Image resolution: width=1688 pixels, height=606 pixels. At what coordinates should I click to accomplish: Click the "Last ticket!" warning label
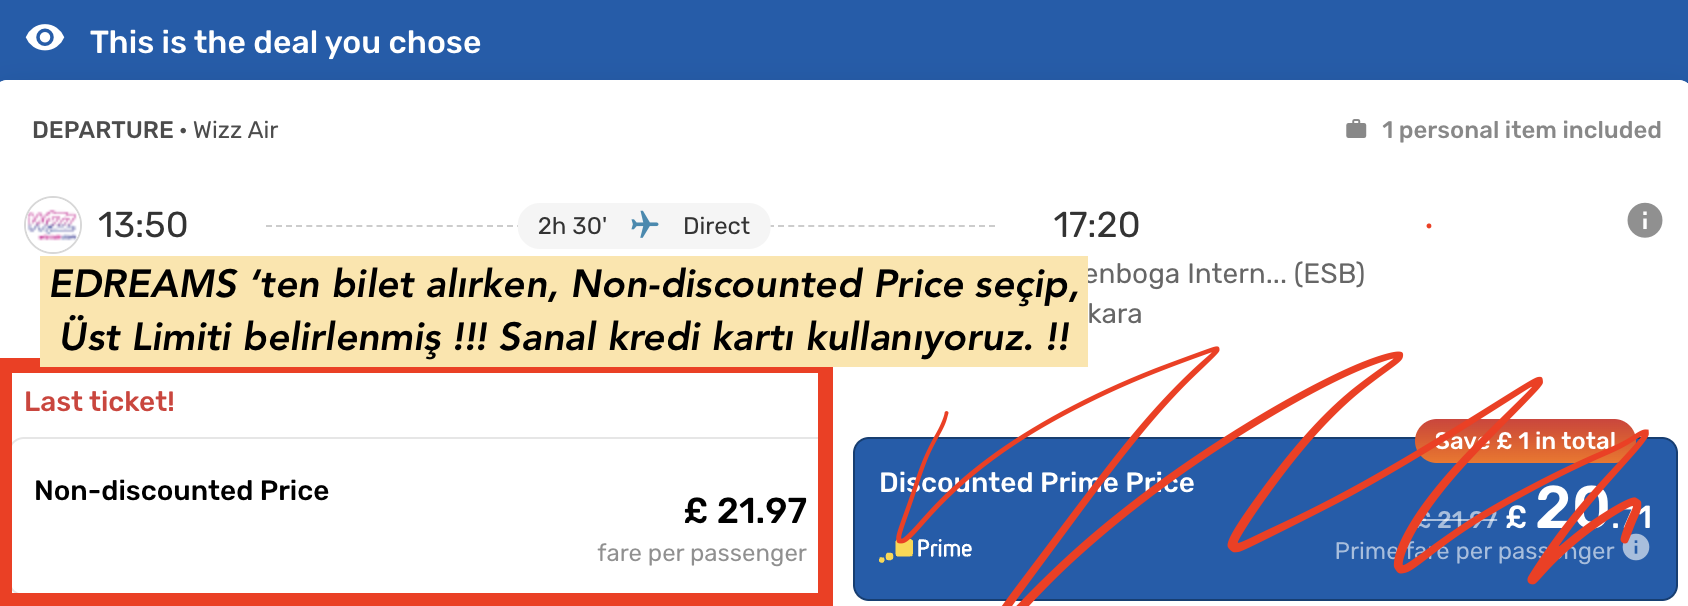(x=100, y=402)
